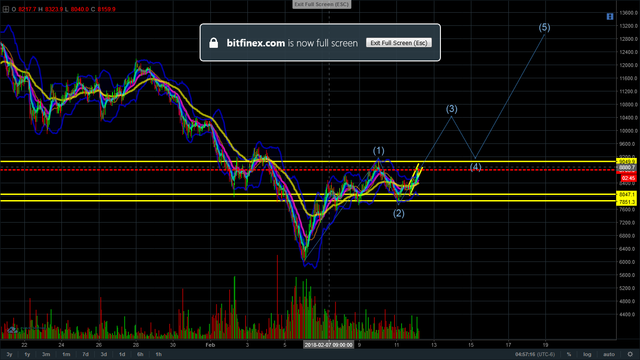Click the expand legend icon near OHLC values

click(x=6, y=9)
